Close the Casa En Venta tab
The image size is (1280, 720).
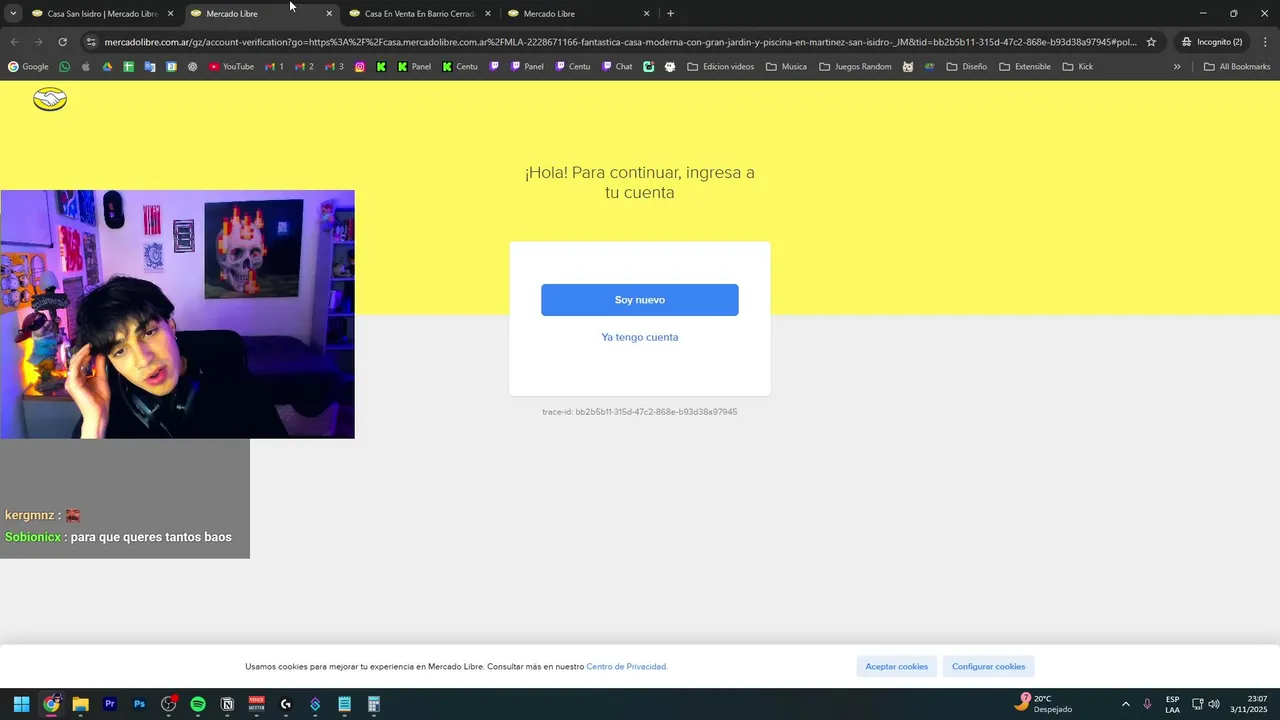[x=488, y=14]
